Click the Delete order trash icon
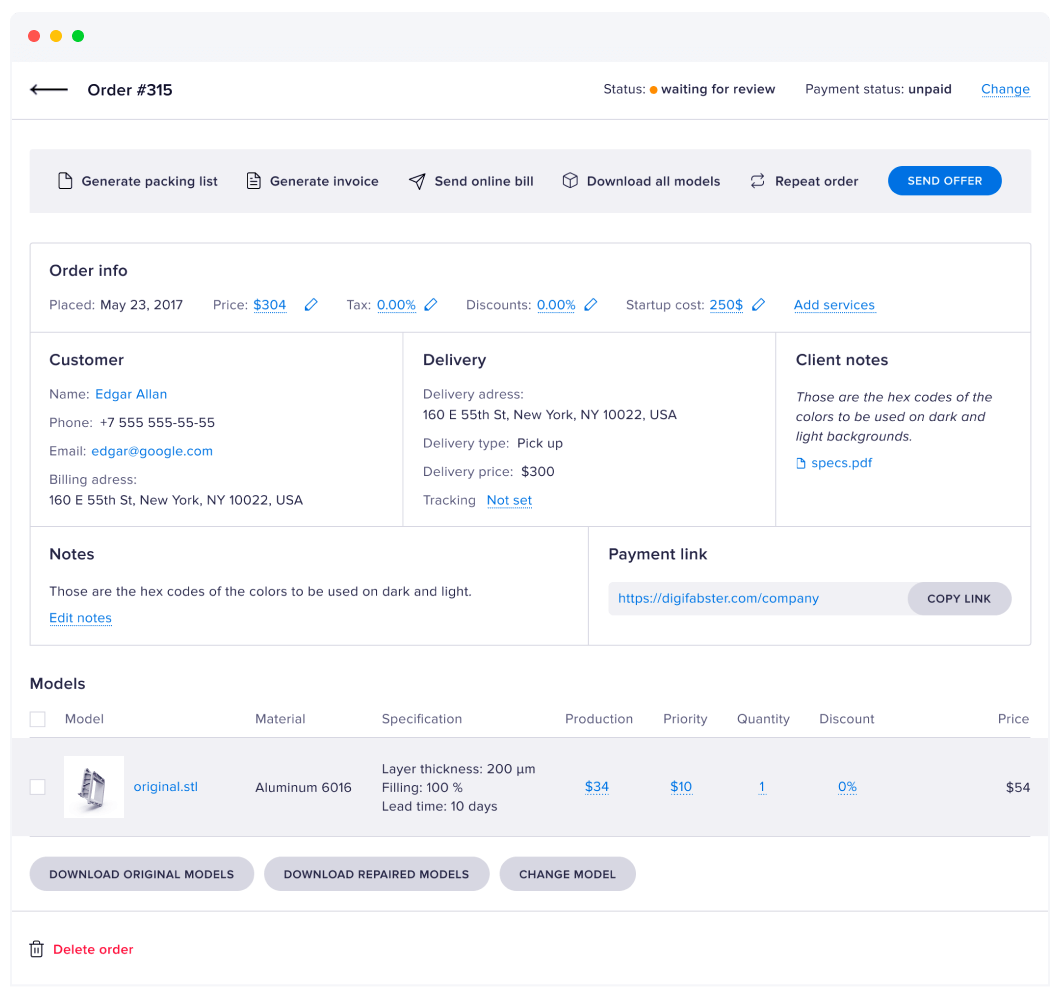 click(37, 949)
